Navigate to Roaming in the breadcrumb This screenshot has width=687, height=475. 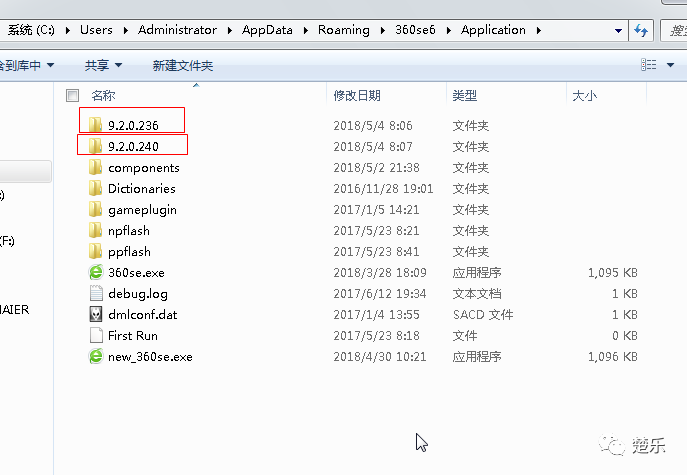pyautogui.click(x=344, y=30)
